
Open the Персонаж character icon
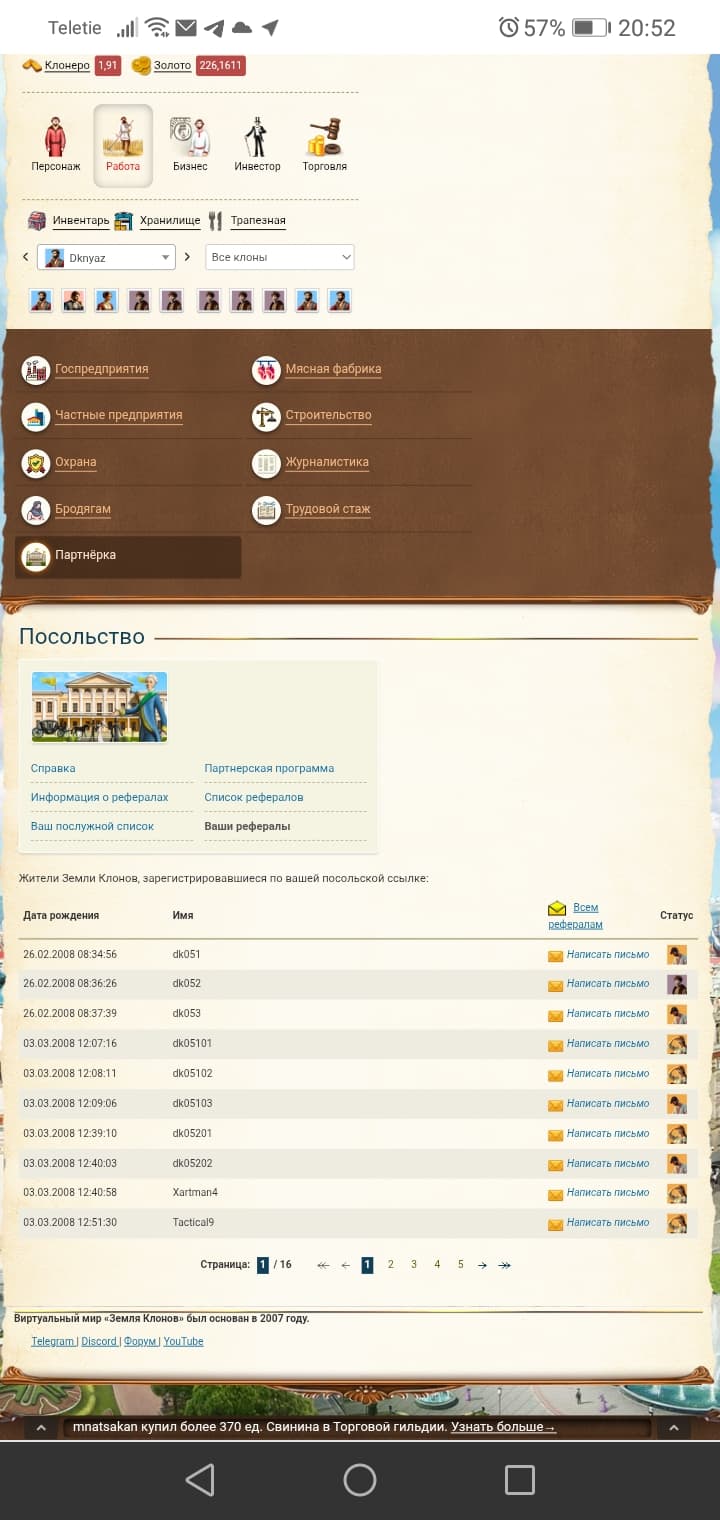click(56, 138)
